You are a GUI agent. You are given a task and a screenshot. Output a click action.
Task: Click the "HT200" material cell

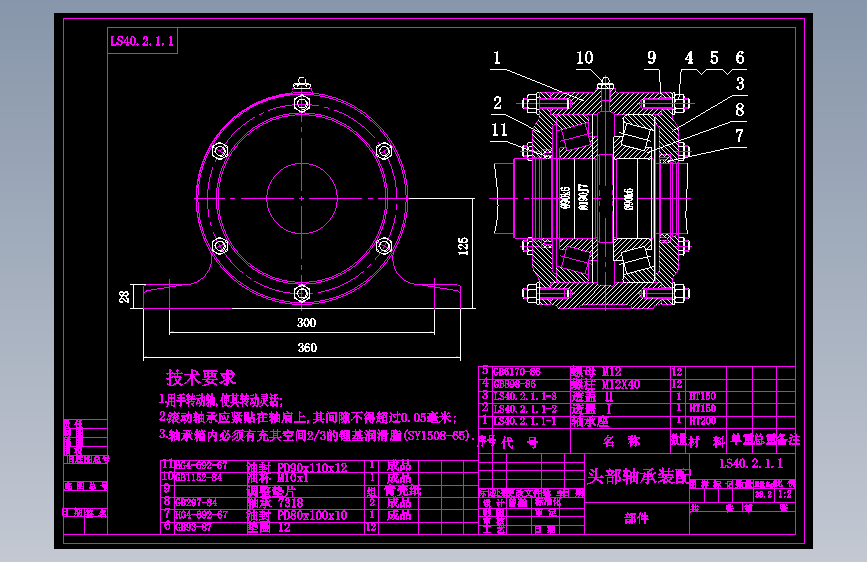[x=703, y=421]
